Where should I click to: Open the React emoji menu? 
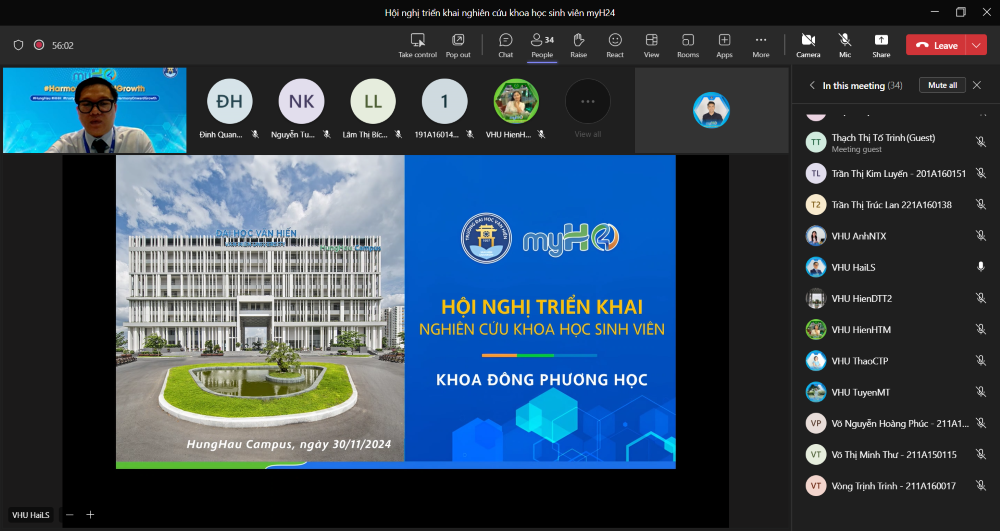point(615,40)
